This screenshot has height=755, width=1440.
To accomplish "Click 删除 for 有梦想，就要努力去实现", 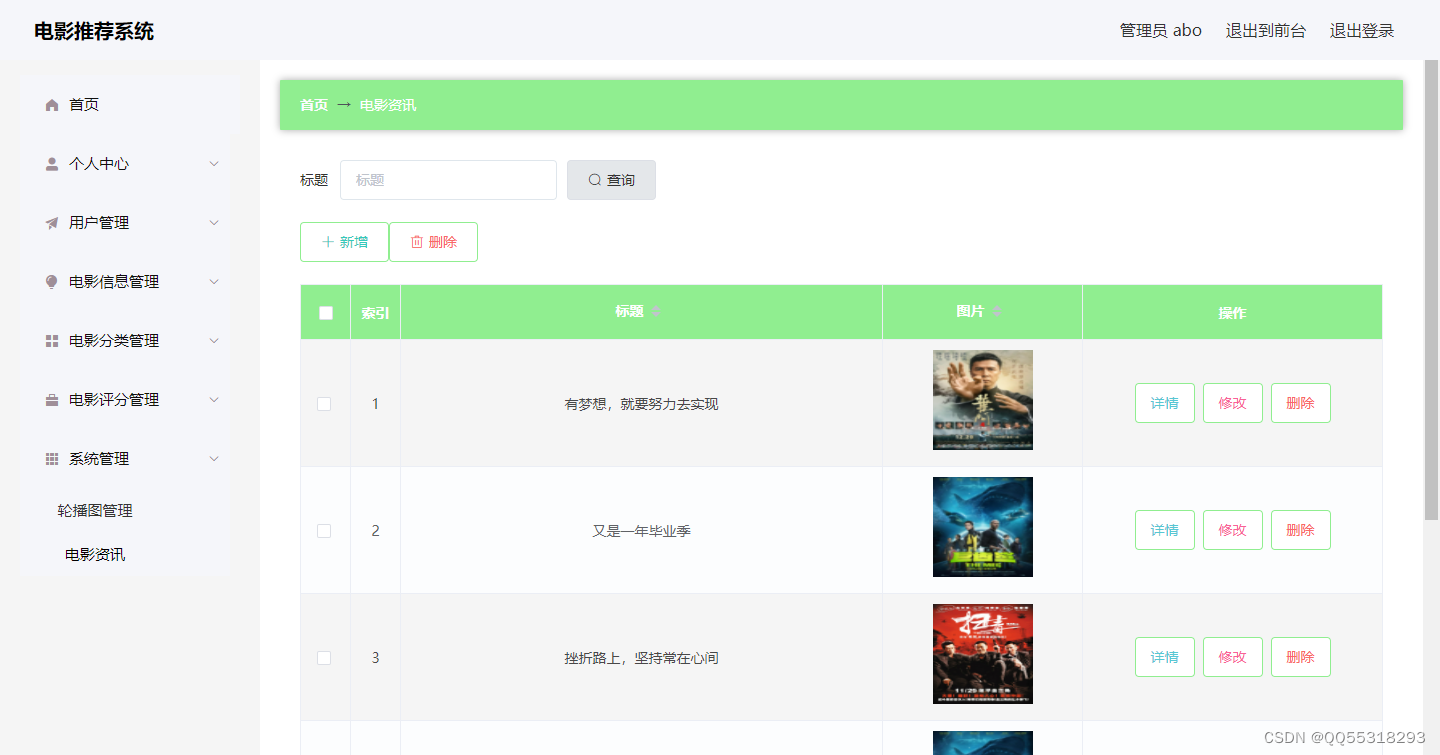I will (x=1301, y=403).
